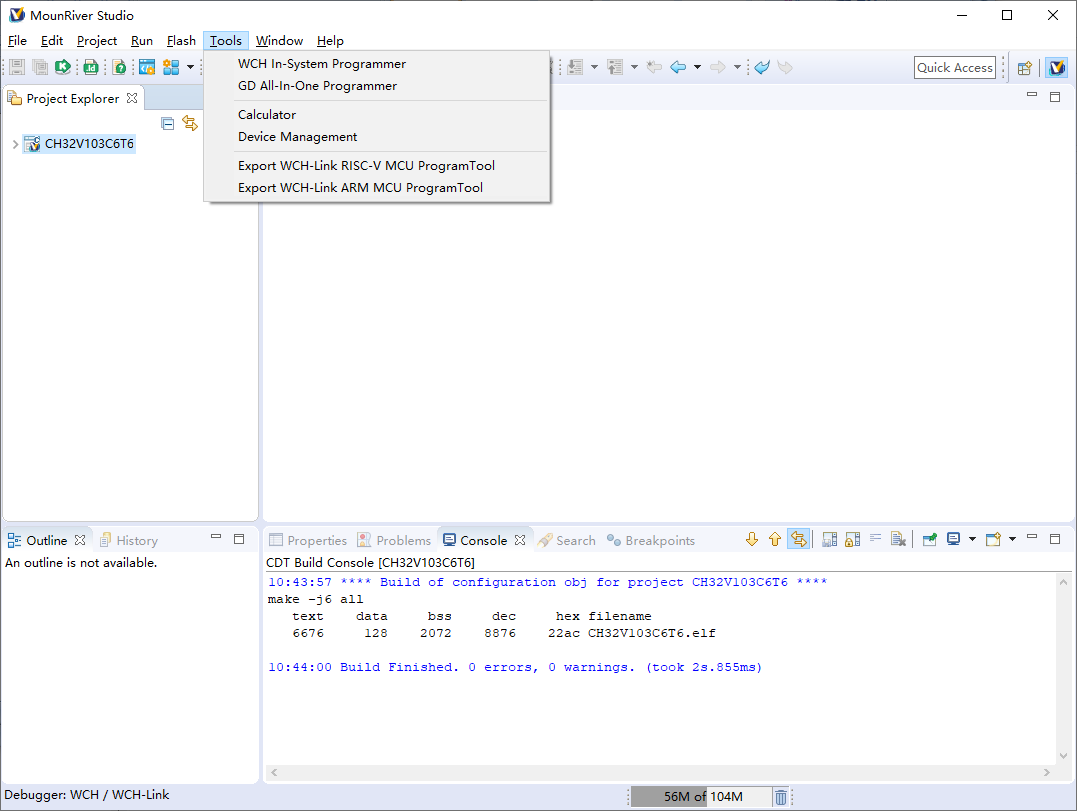Open the Next Annotation dropdown arrow
Image resolution: width=1077 pixels, height=811 pixels.
click(x=594, y=67)
